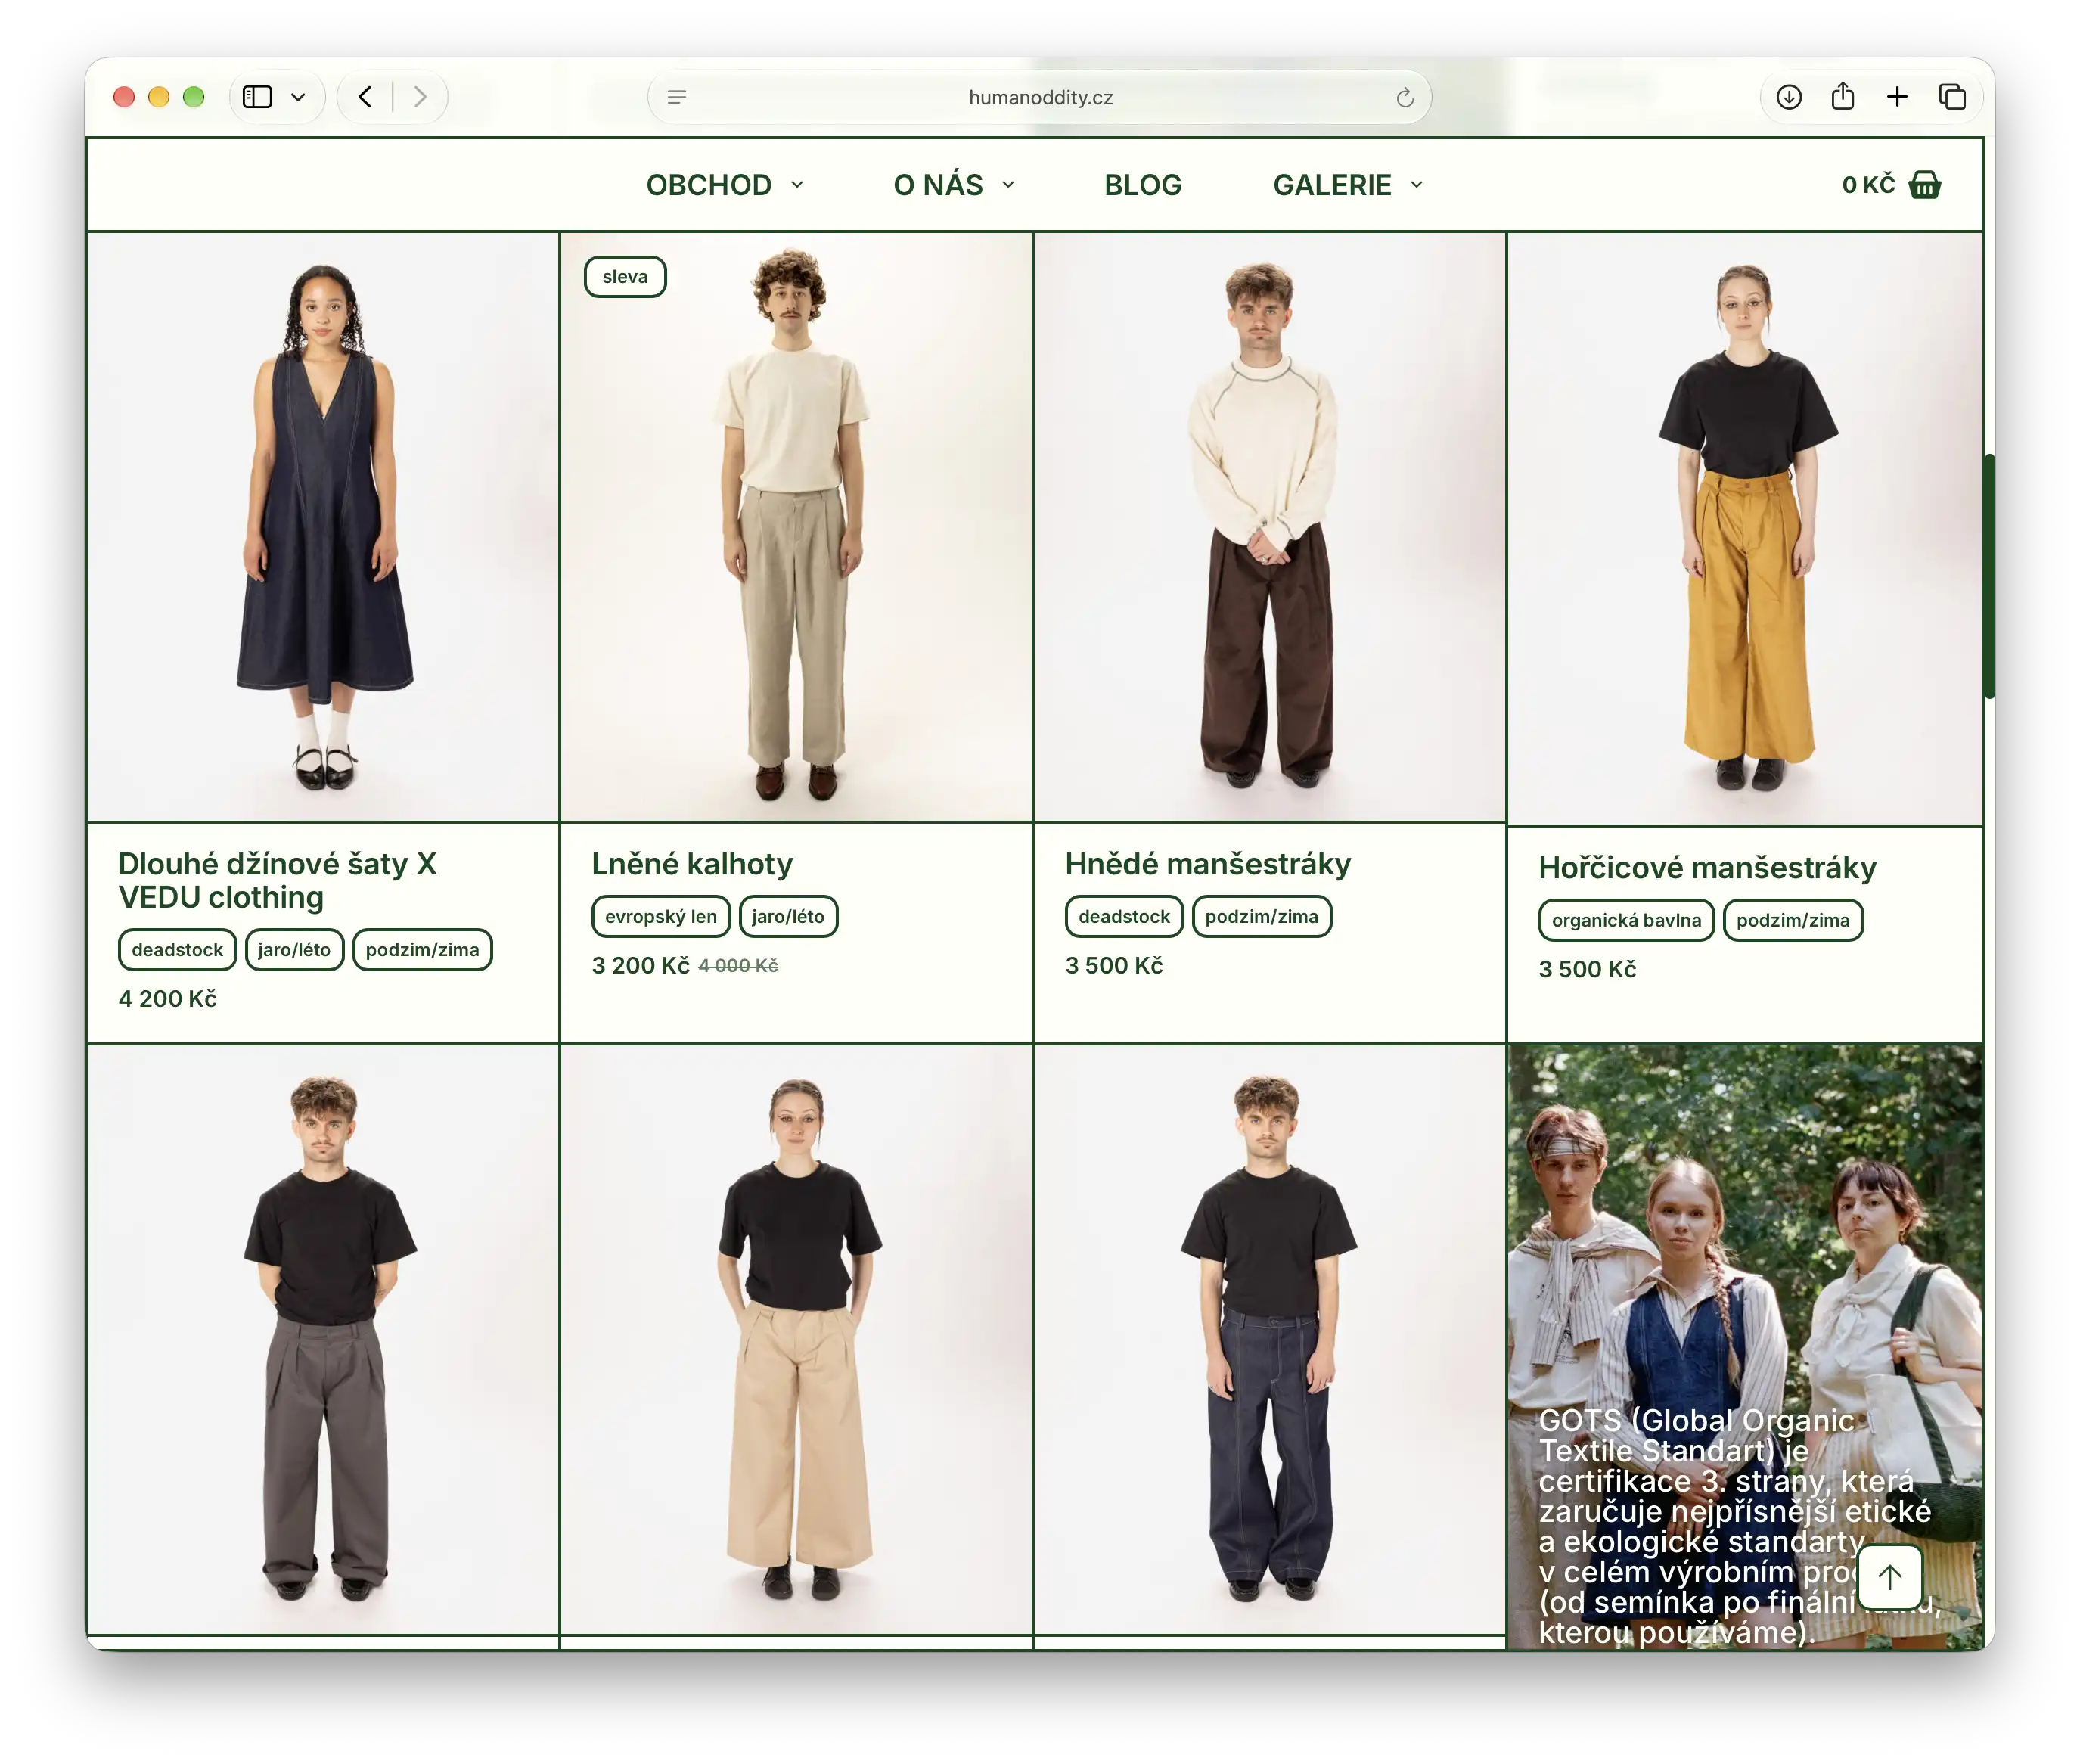Open the grey pleated trousers photo
The image size is (2080, 1764).
click(322, 1340)
